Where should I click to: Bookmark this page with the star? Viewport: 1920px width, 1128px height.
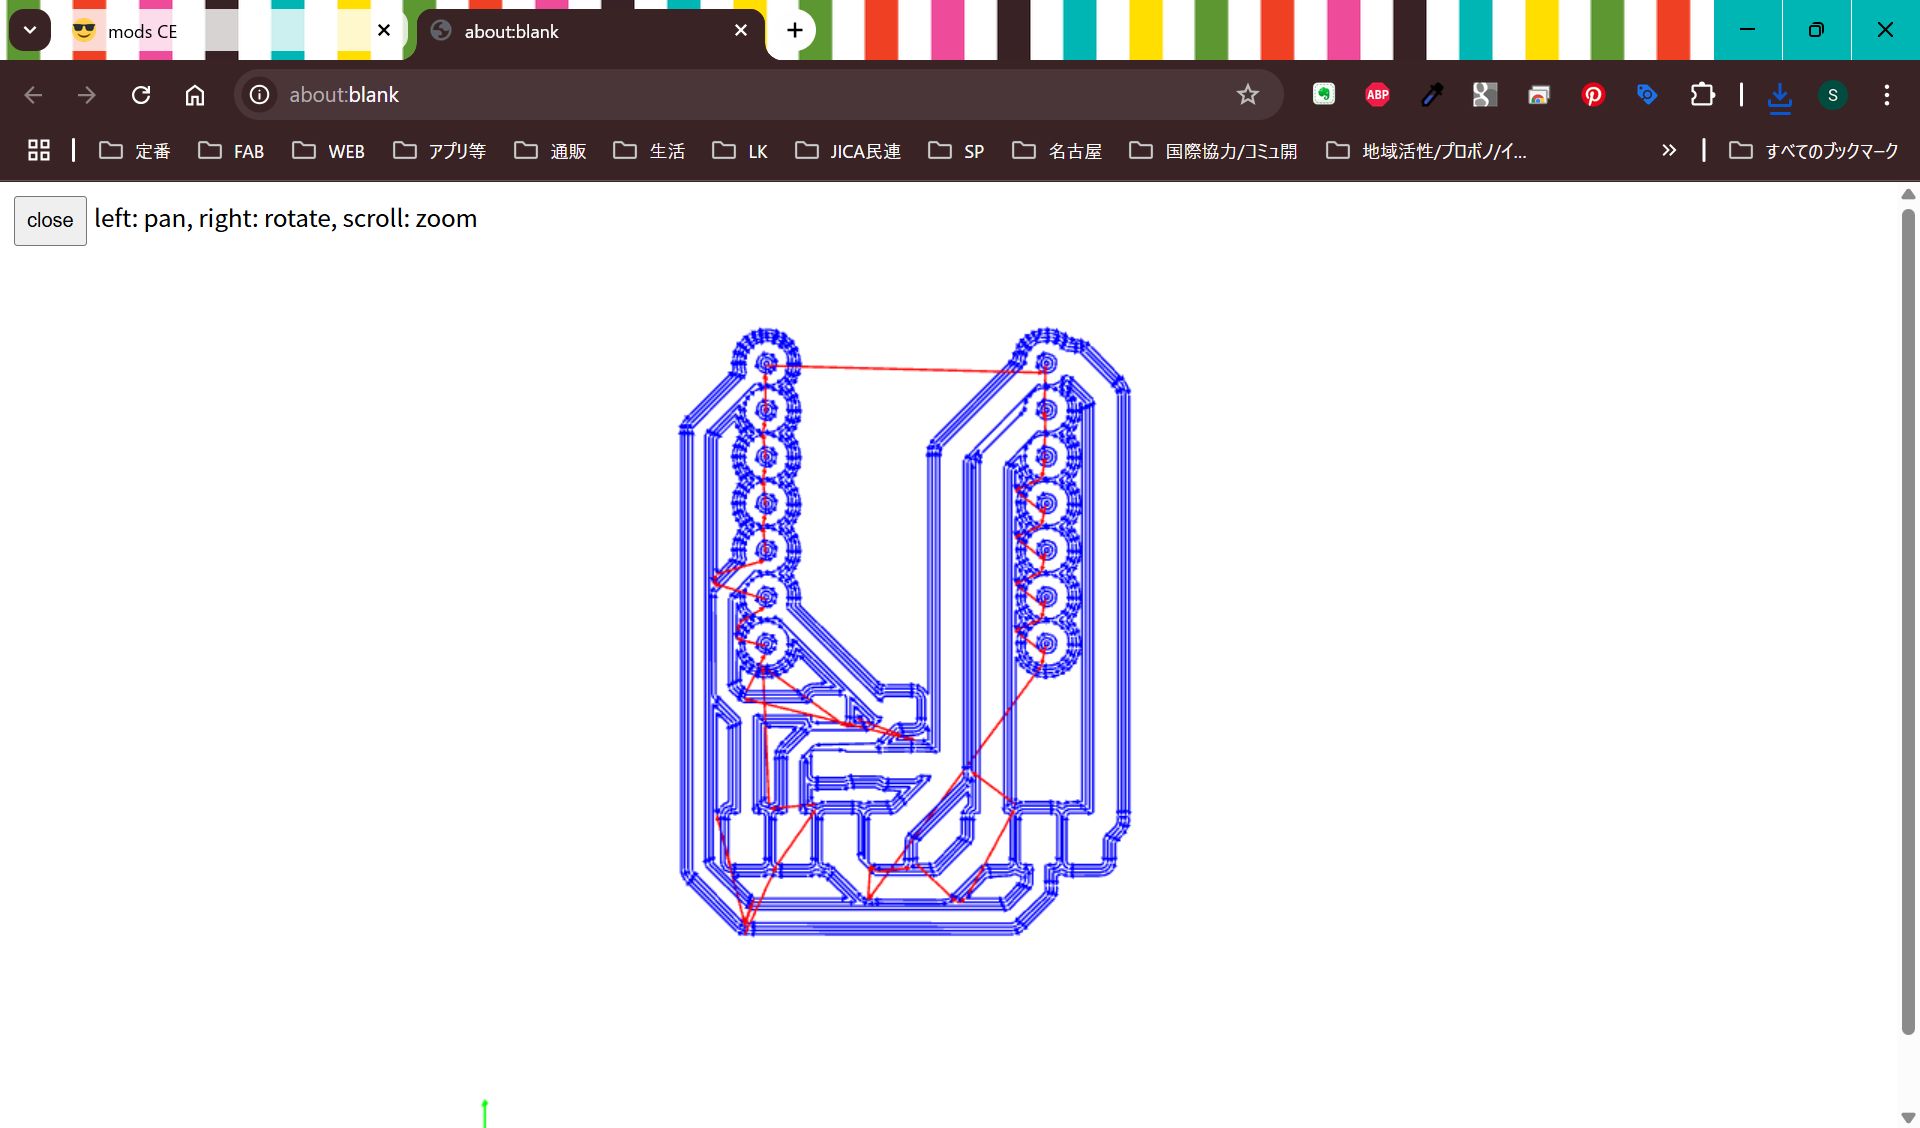click(x=1248, y=95)
